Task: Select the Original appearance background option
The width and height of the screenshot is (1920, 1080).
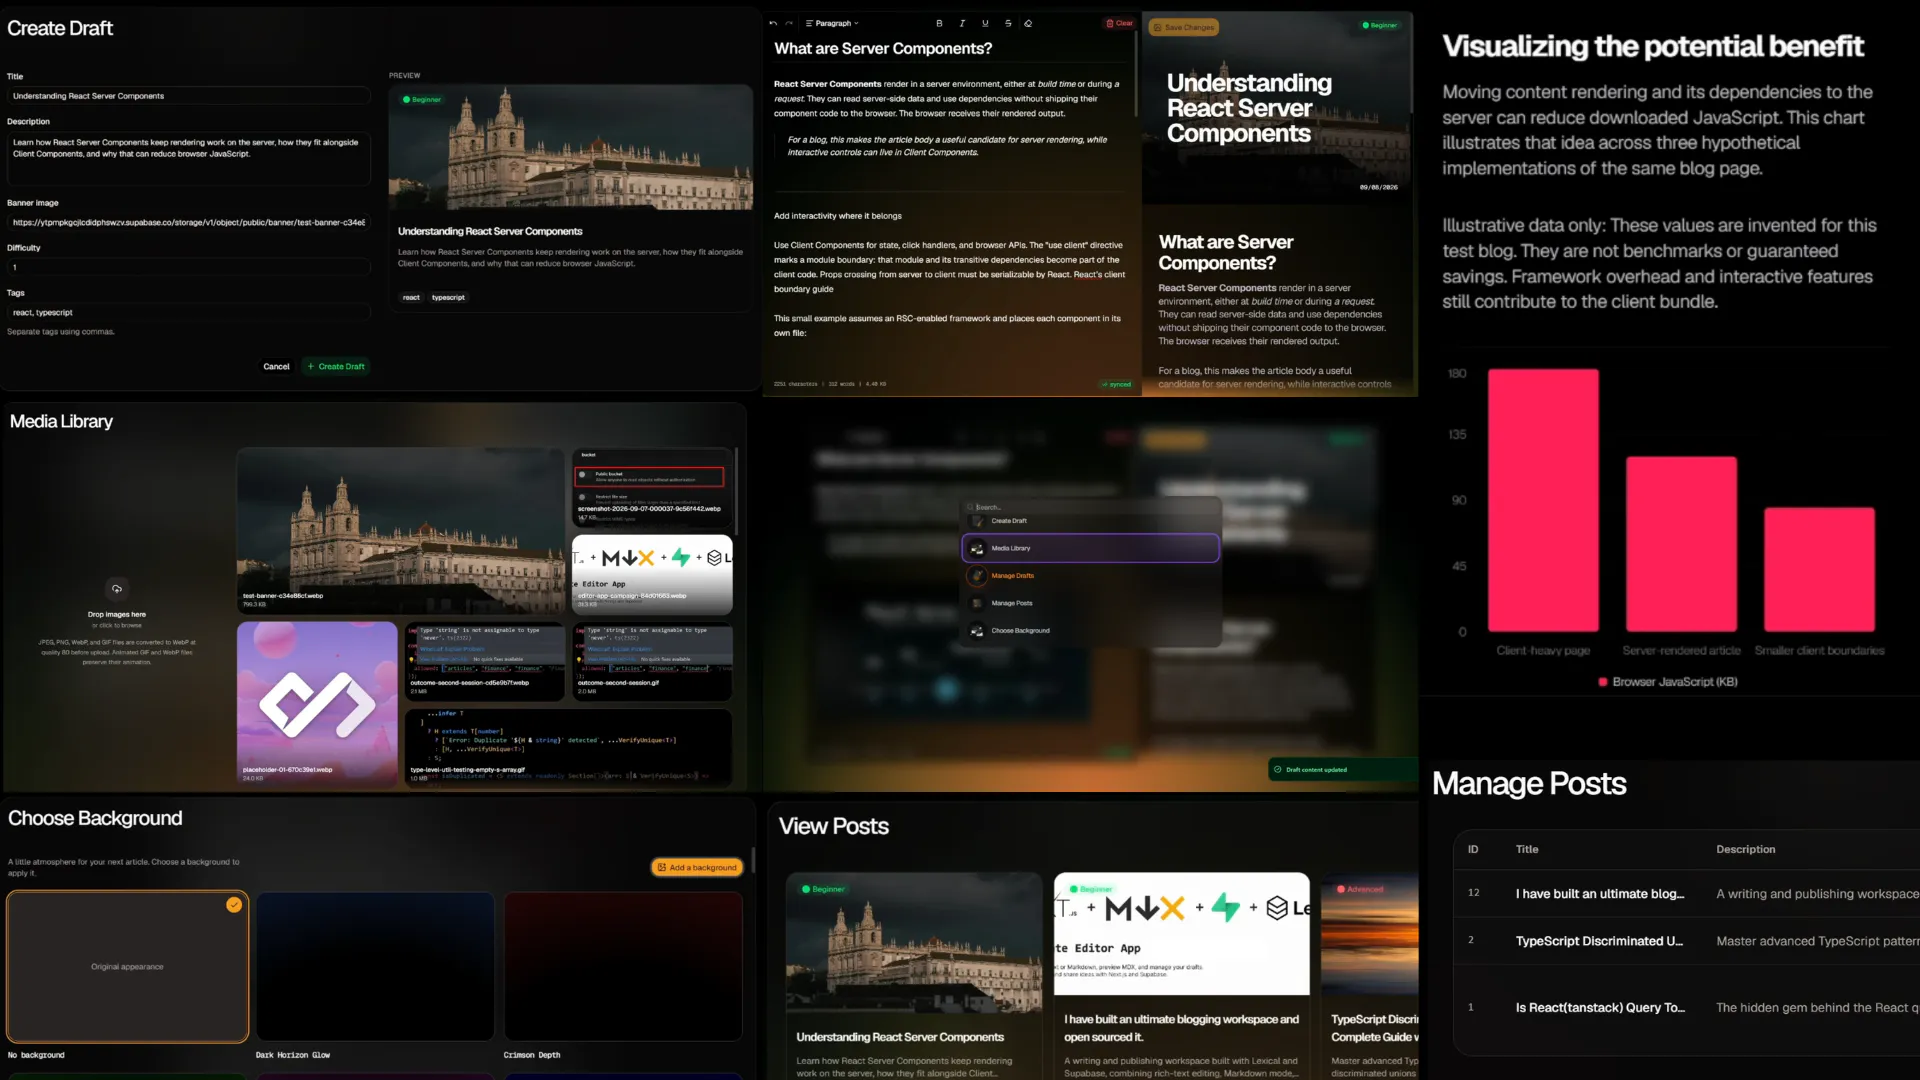Action: pyautogui.click(x=127, y=966)
